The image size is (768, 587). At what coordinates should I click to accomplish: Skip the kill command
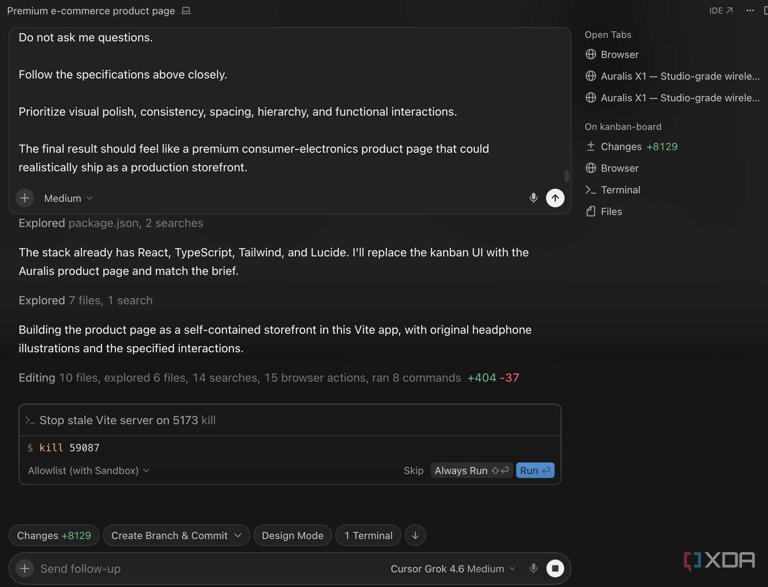pos(413,470)
